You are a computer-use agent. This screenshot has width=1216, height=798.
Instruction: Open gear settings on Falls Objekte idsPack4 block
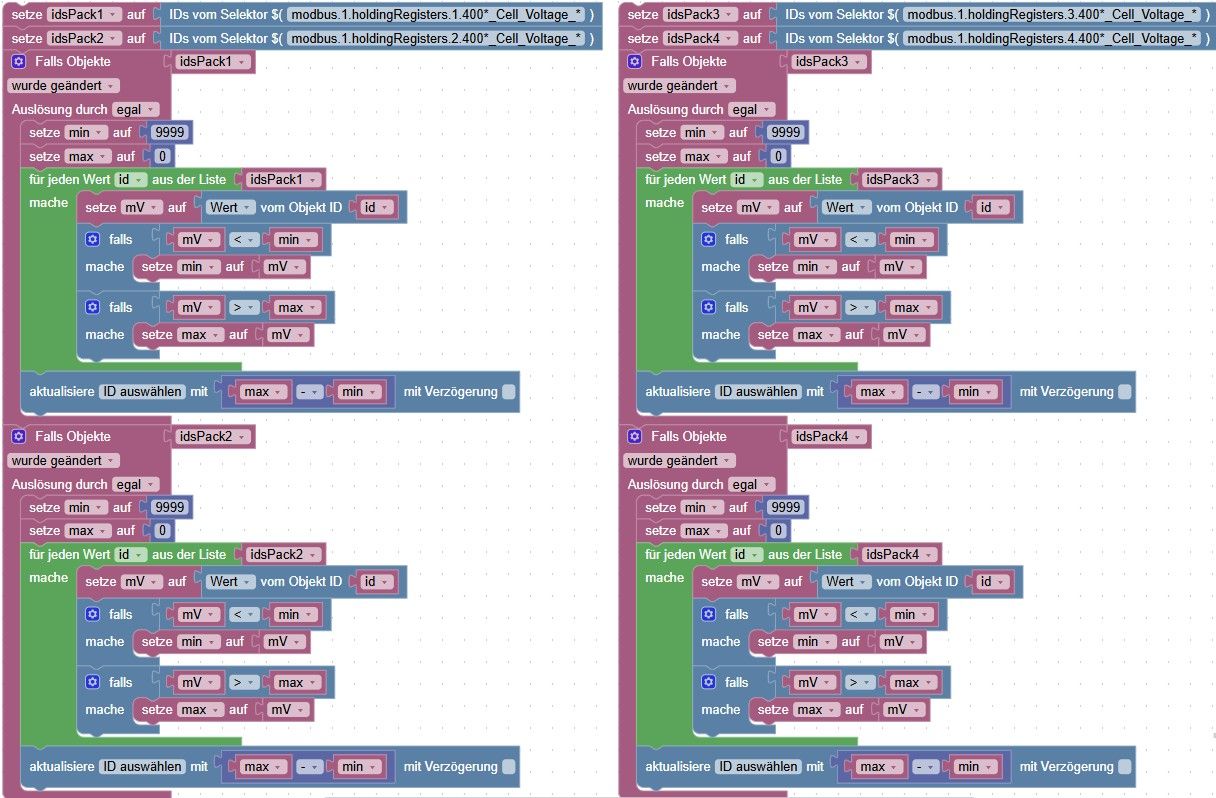(634, 437)
